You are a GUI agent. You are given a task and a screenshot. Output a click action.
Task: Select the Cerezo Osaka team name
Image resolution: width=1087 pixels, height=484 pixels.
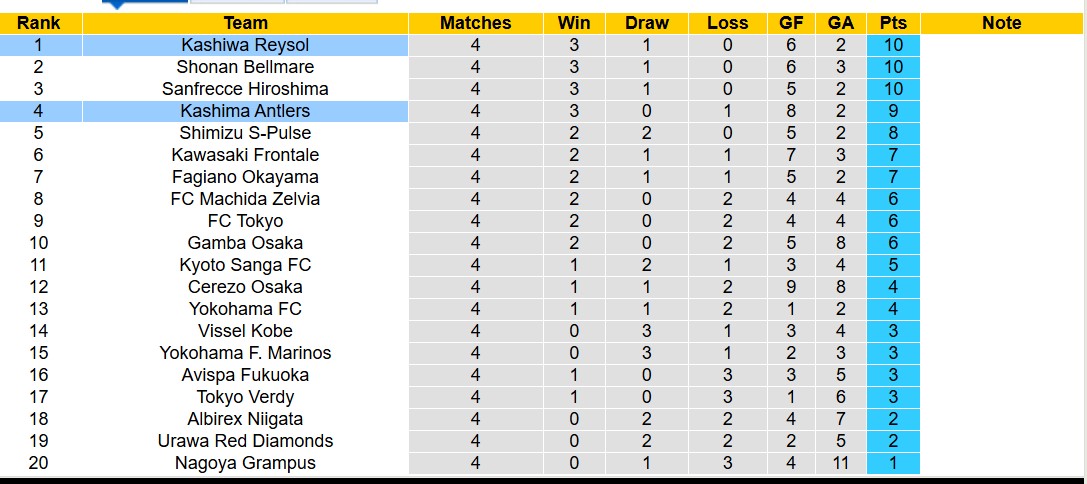[x=245, y=287]
